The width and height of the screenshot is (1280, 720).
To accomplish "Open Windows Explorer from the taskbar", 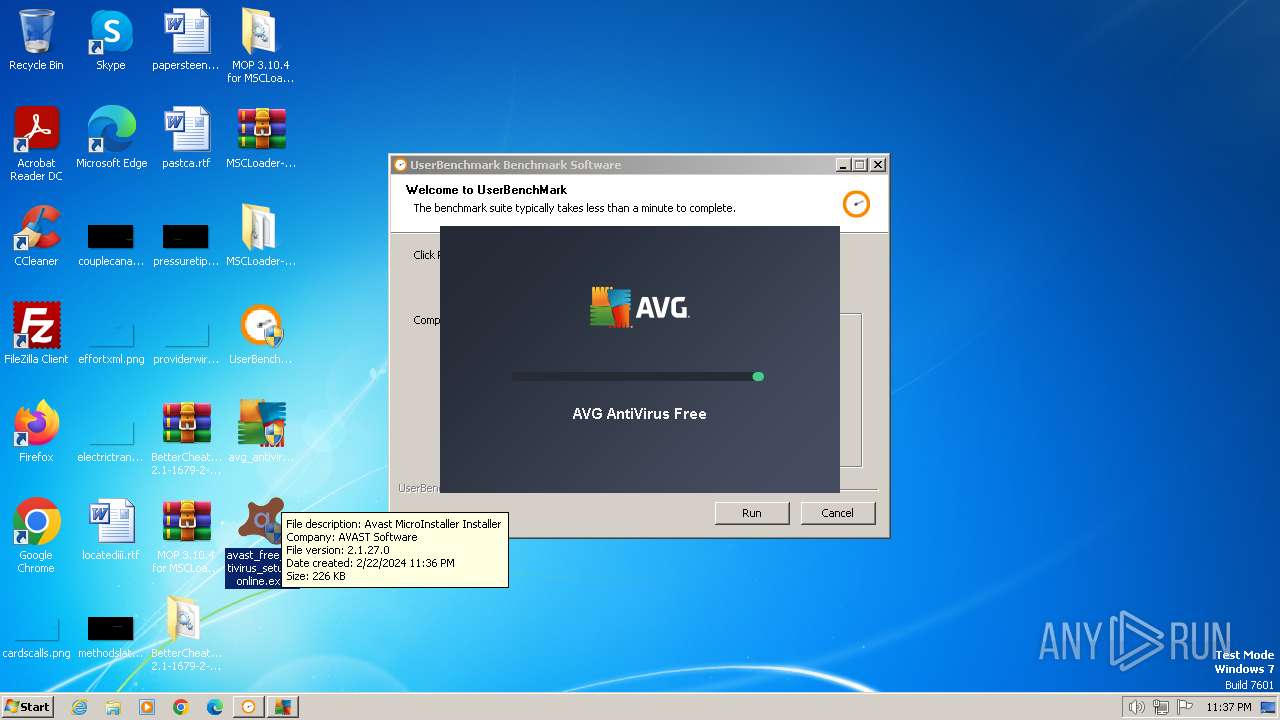I will click(x=113, y=707).
